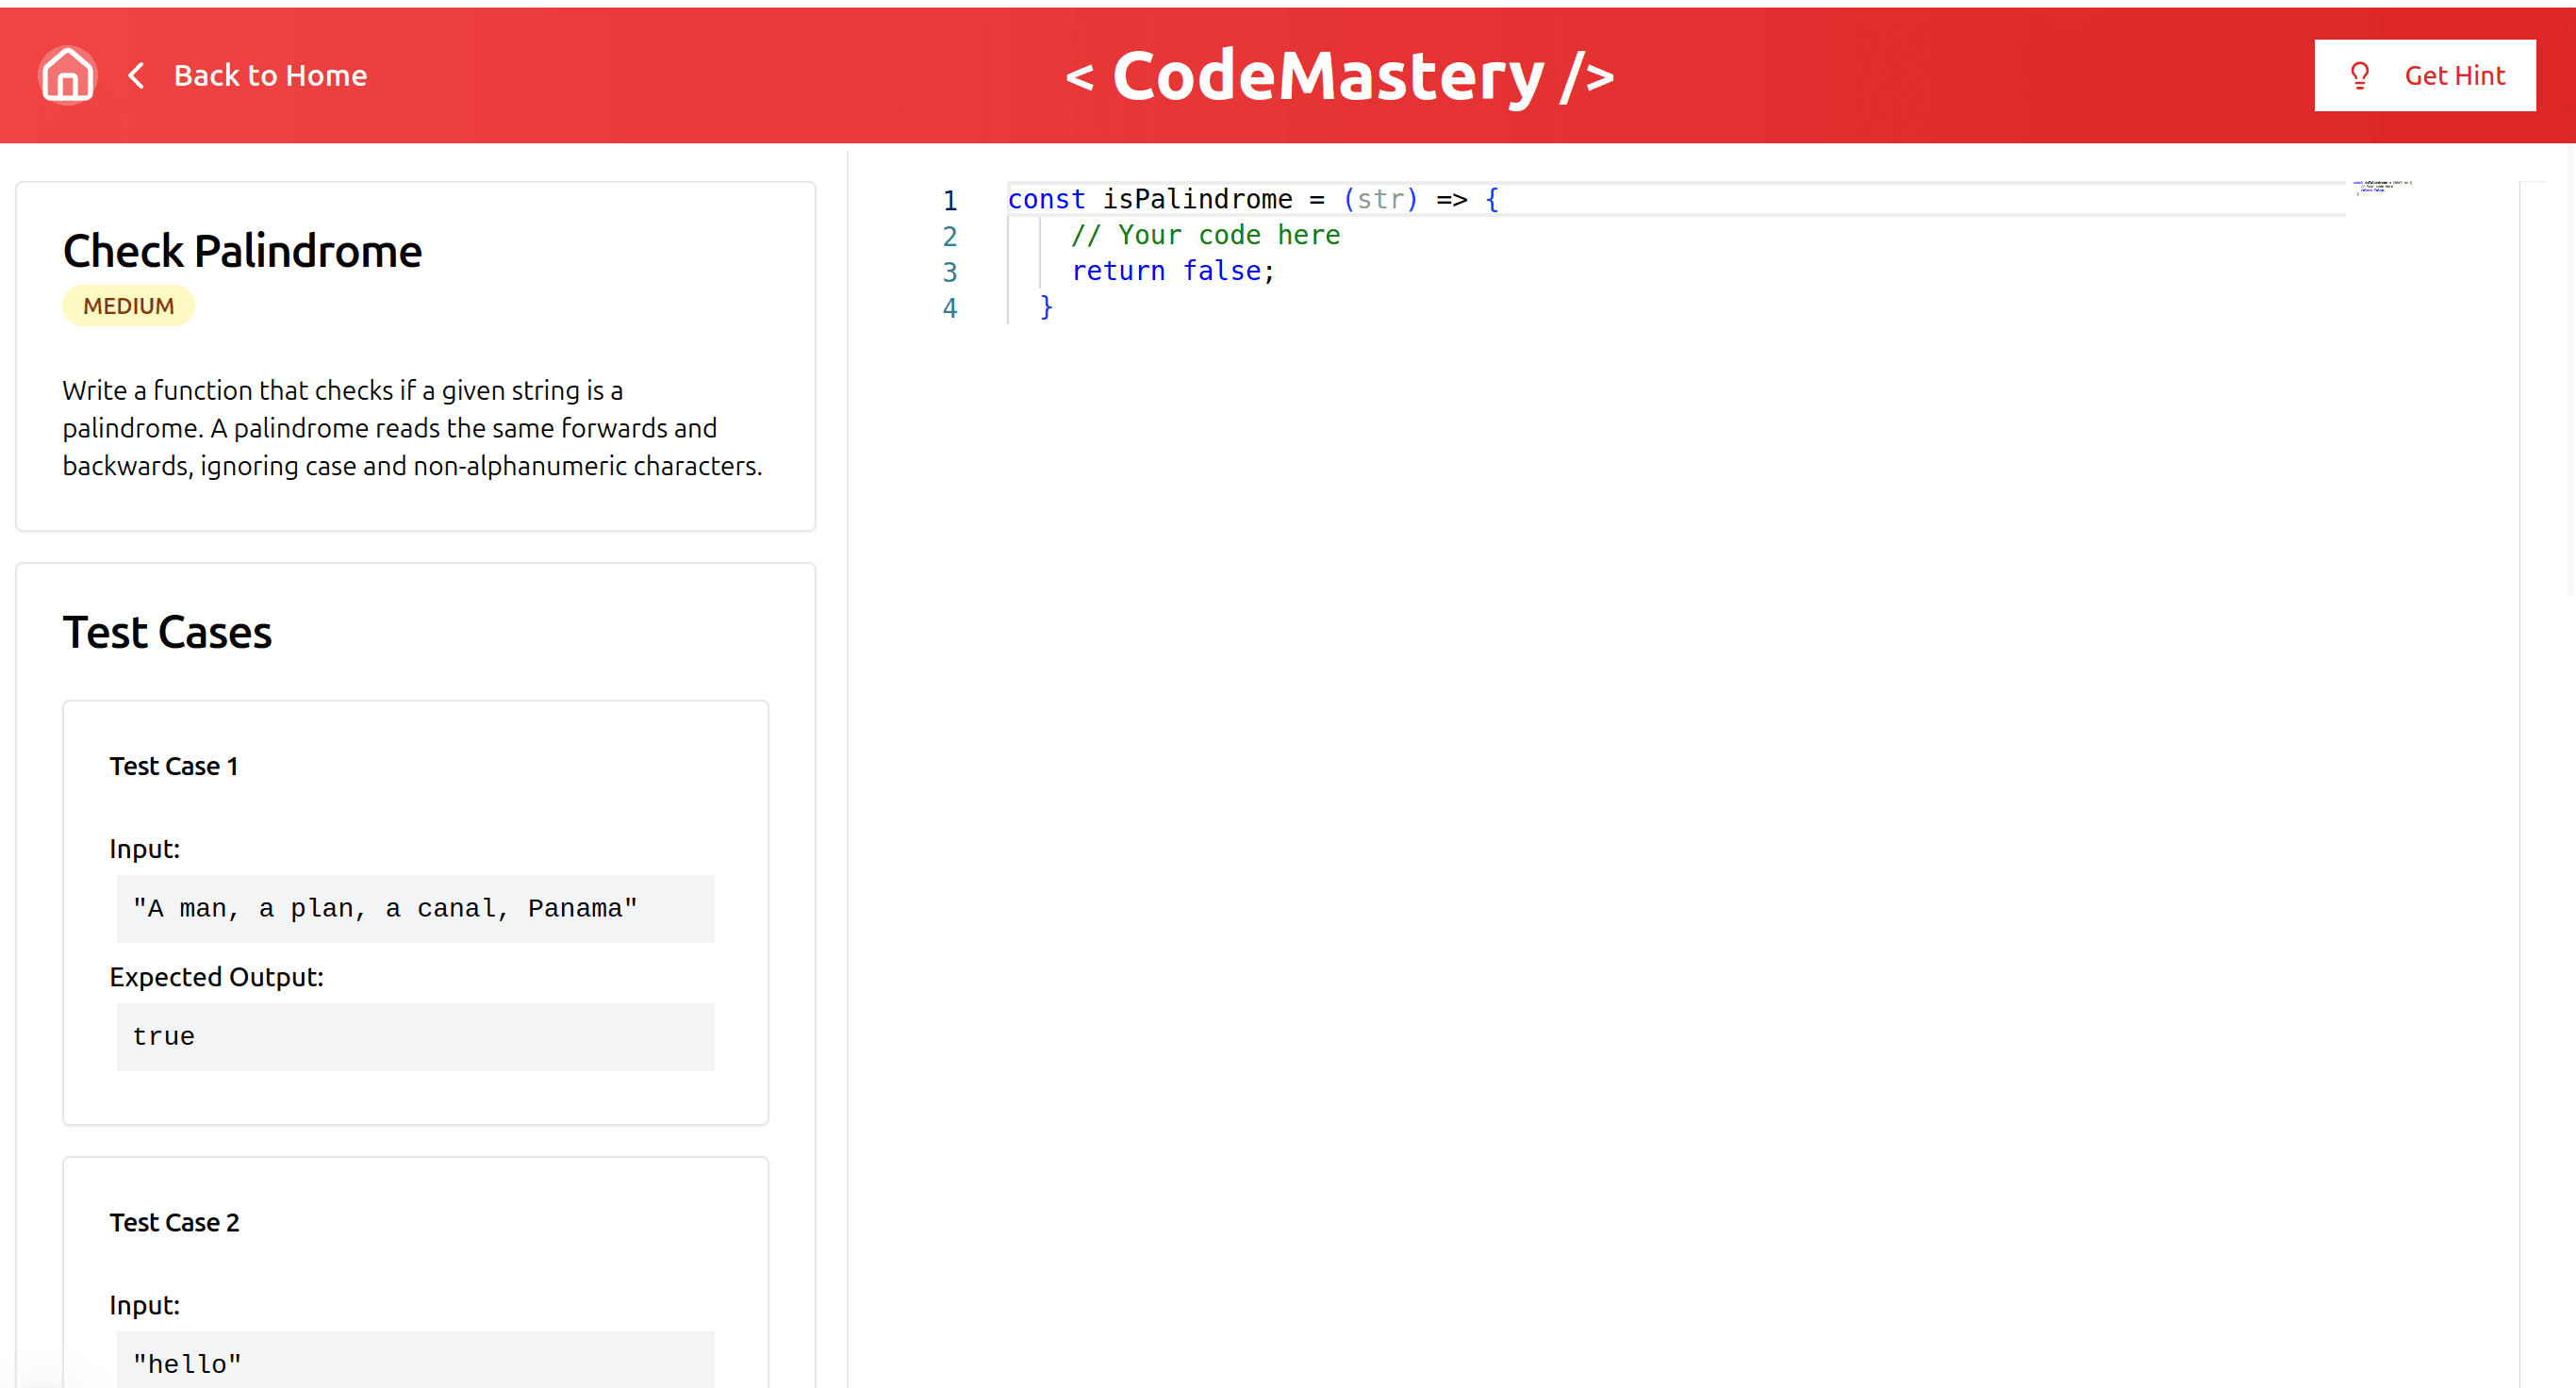Follow the Back to Home link
Screen dimensions: 2576x1388
pyautogui.click(x=270, y=75)
